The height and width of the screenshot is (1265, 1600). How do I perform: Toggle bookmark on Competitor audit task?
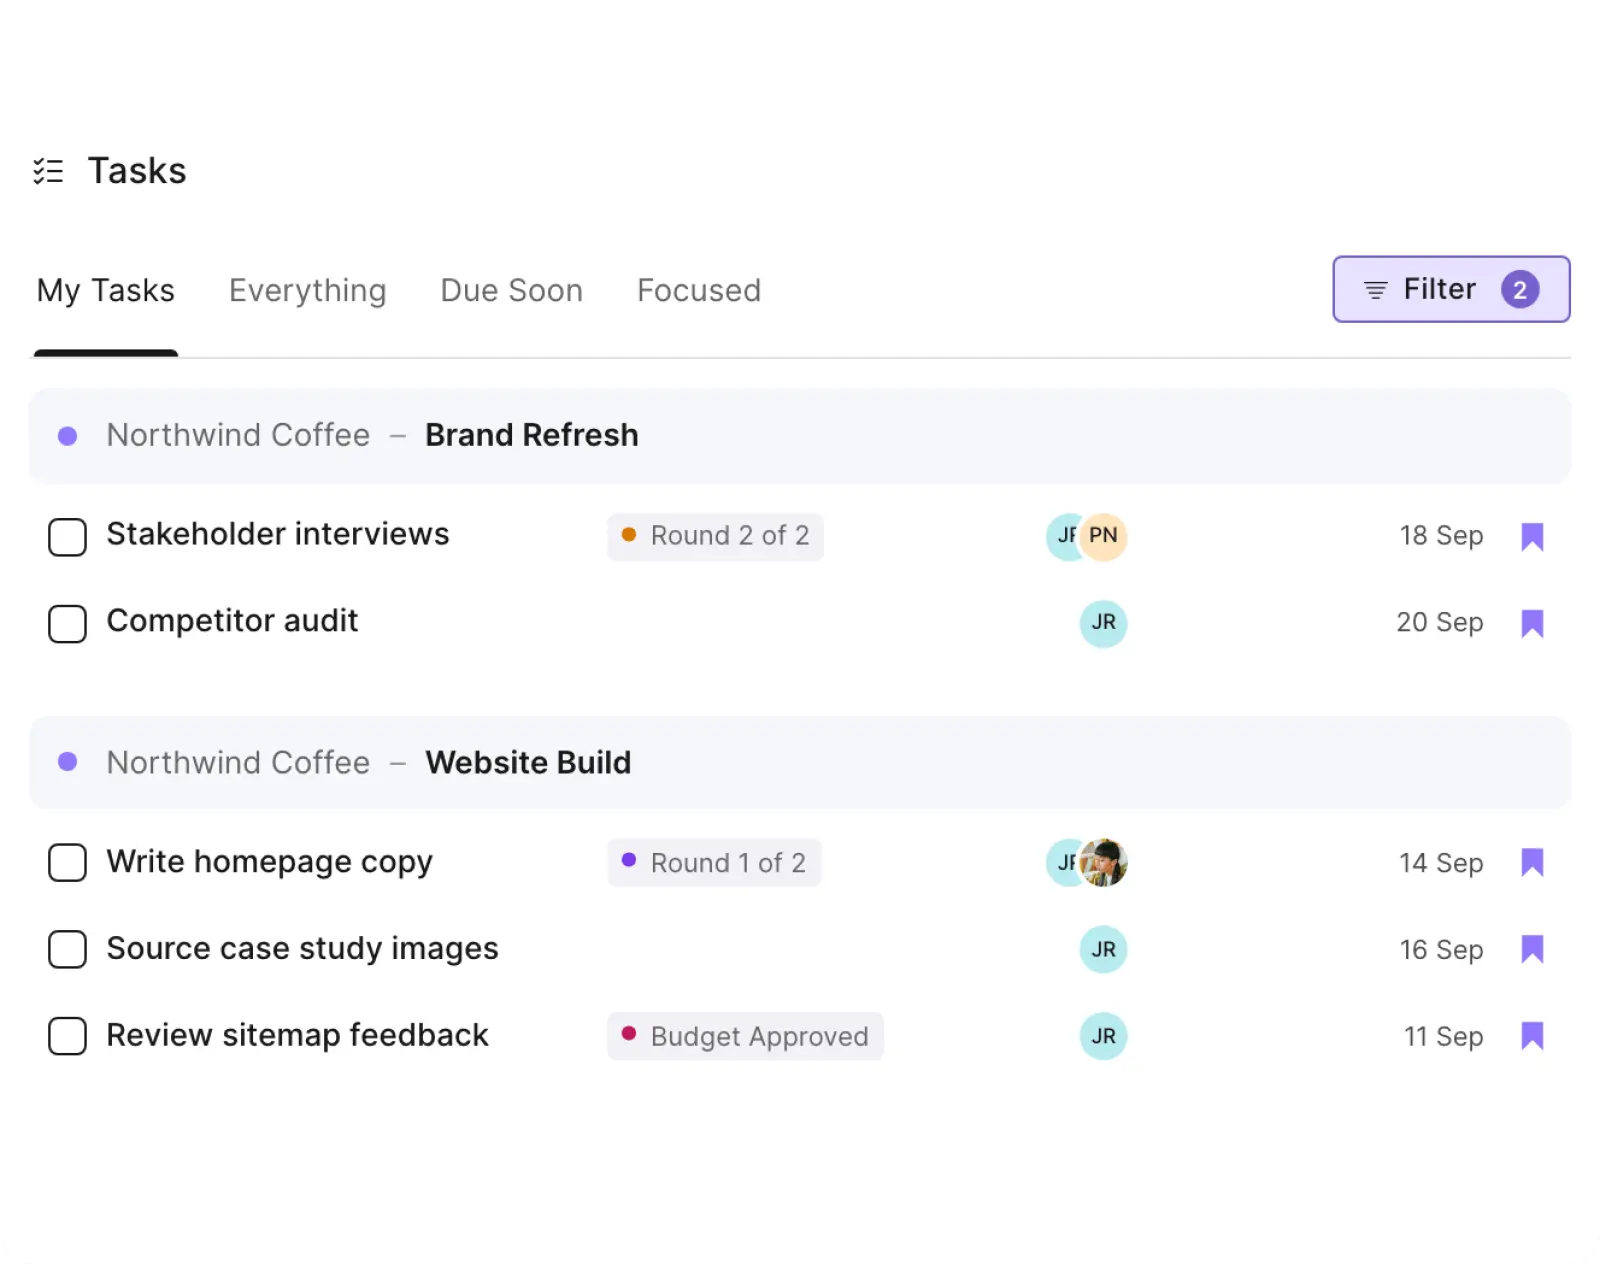click(1531, 623)
